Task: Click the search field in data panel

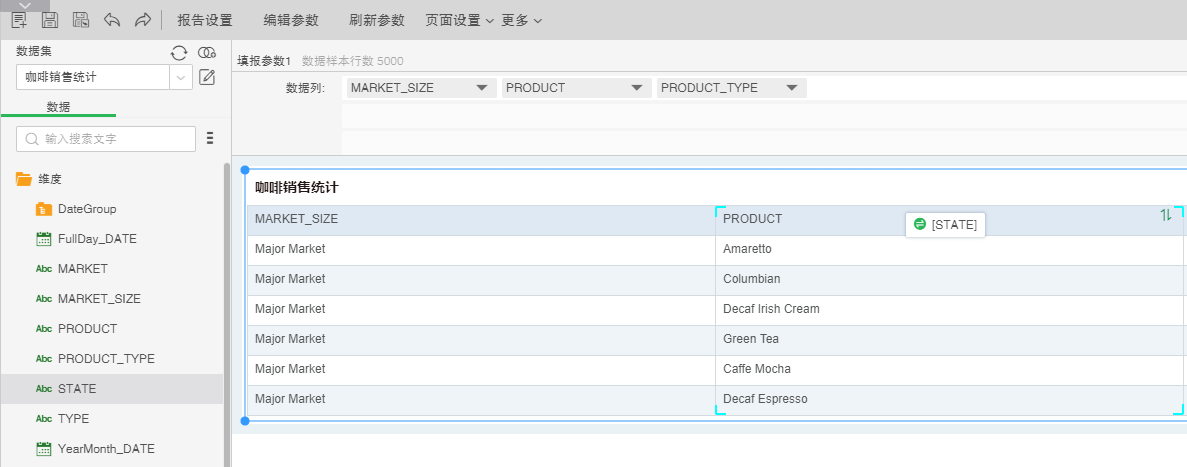Action: click(106, 138)
